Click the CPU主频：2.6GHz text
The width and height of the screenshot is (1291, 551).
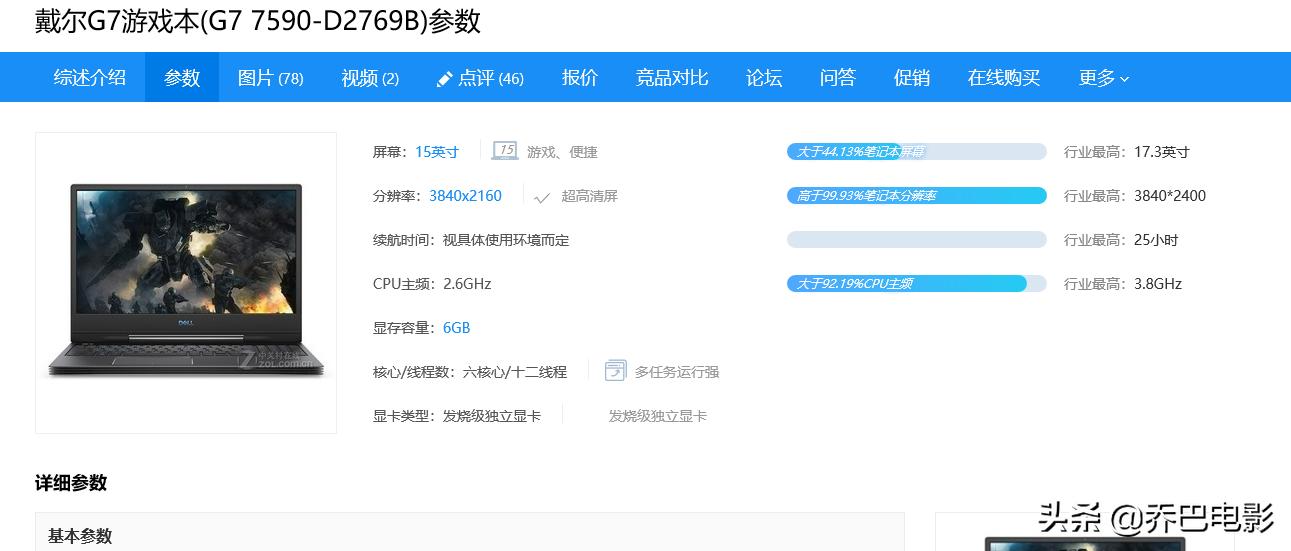pyautogui.click(x=432, y=284)
